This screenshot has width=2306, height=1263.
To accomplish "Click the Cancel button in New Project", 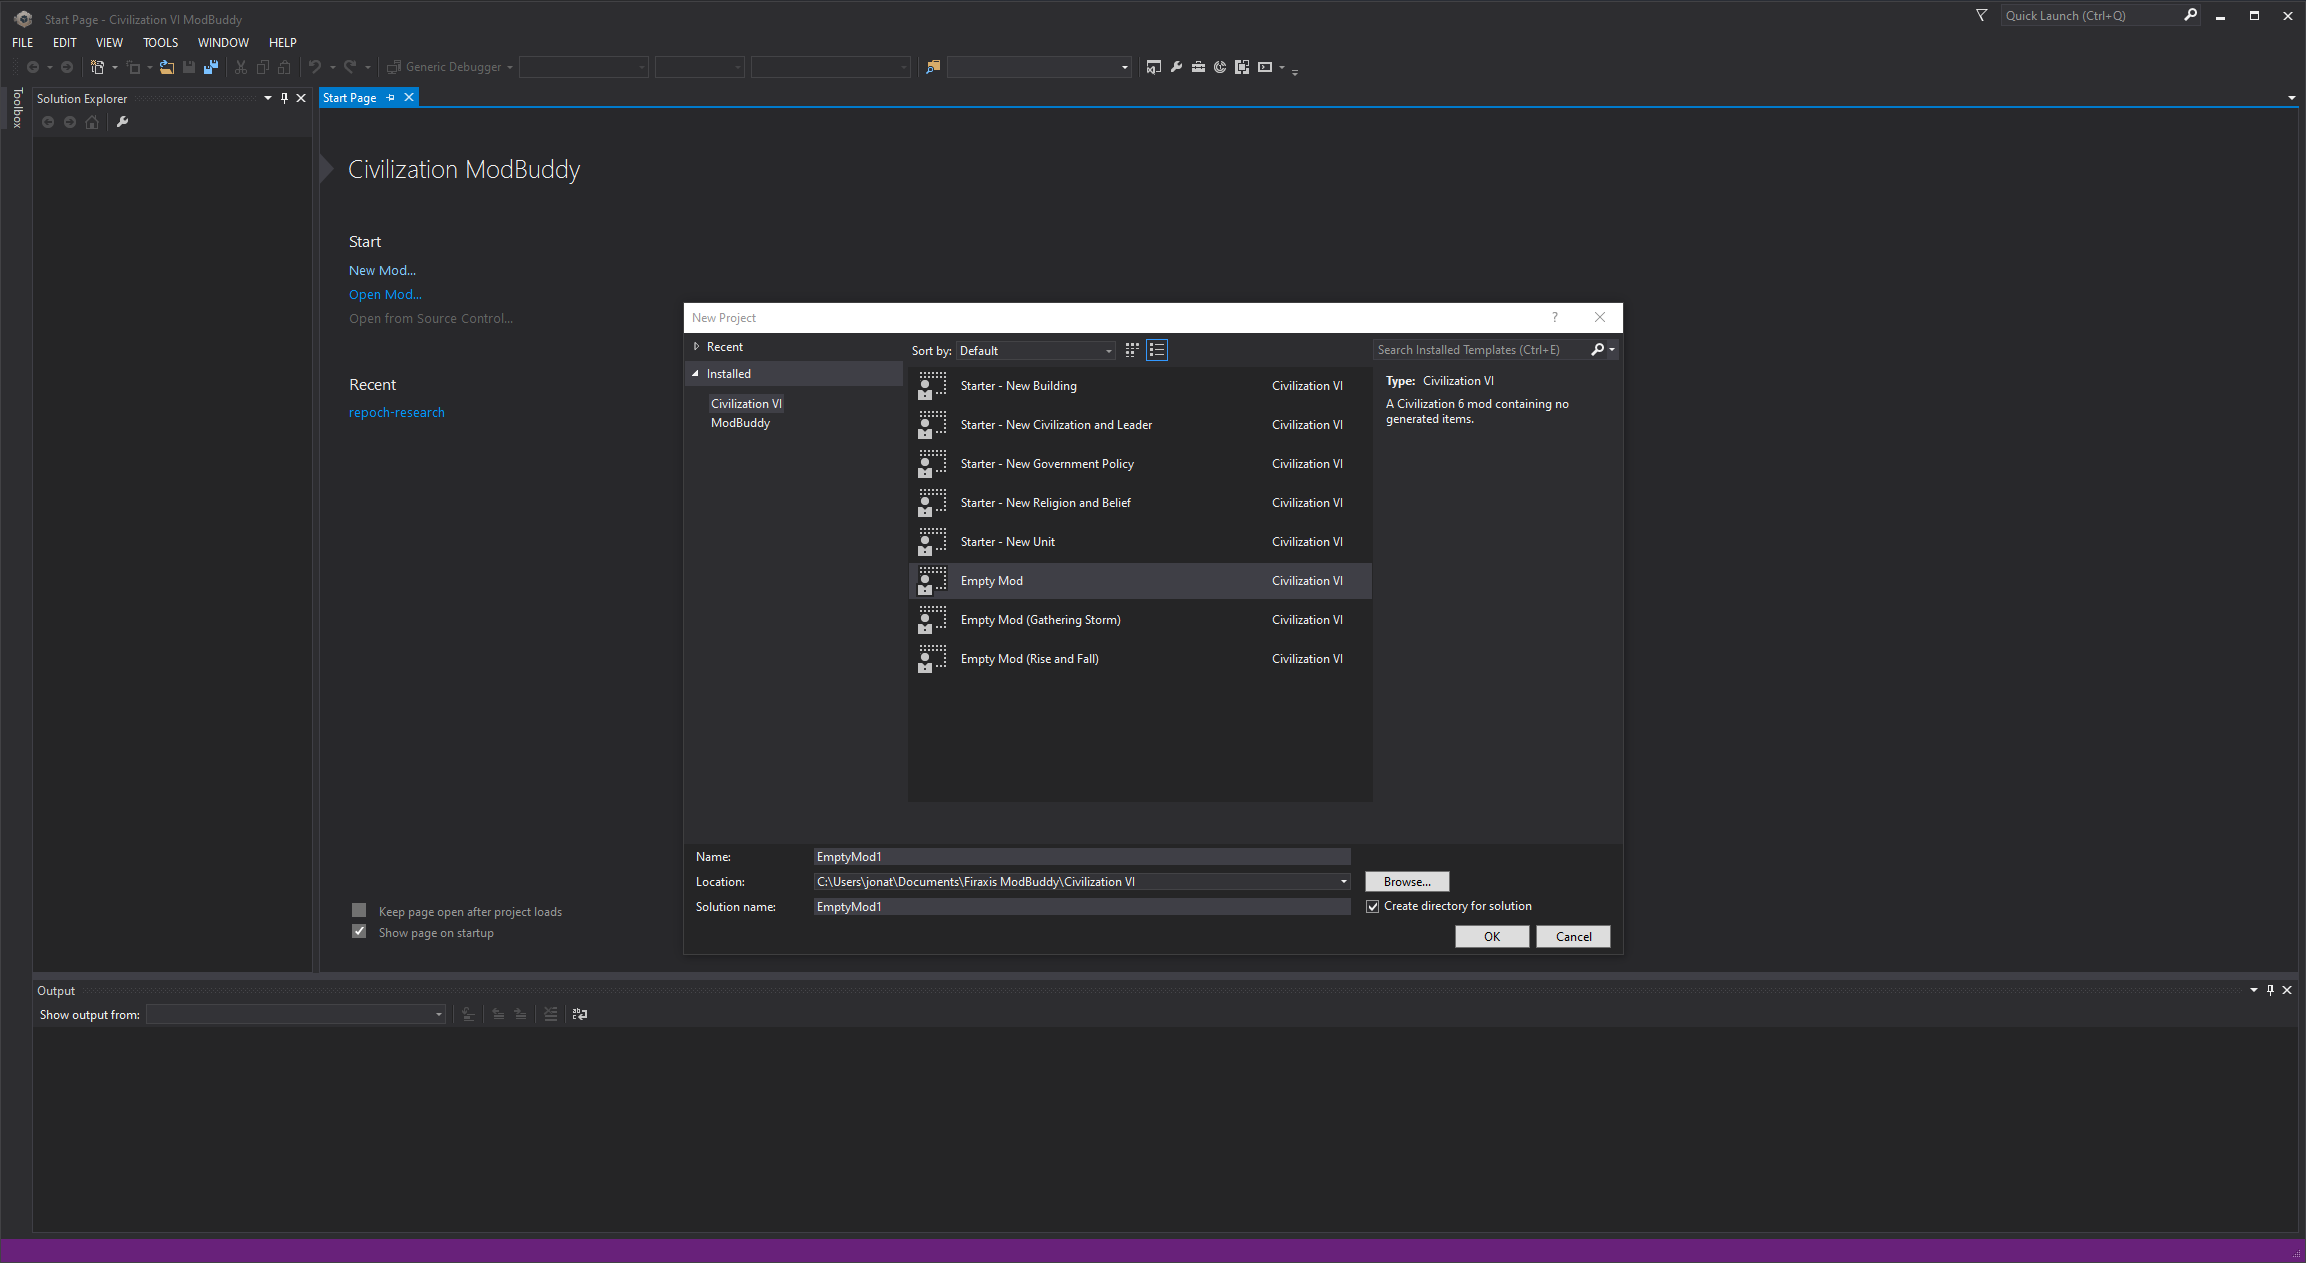I will click(1572, 935).
